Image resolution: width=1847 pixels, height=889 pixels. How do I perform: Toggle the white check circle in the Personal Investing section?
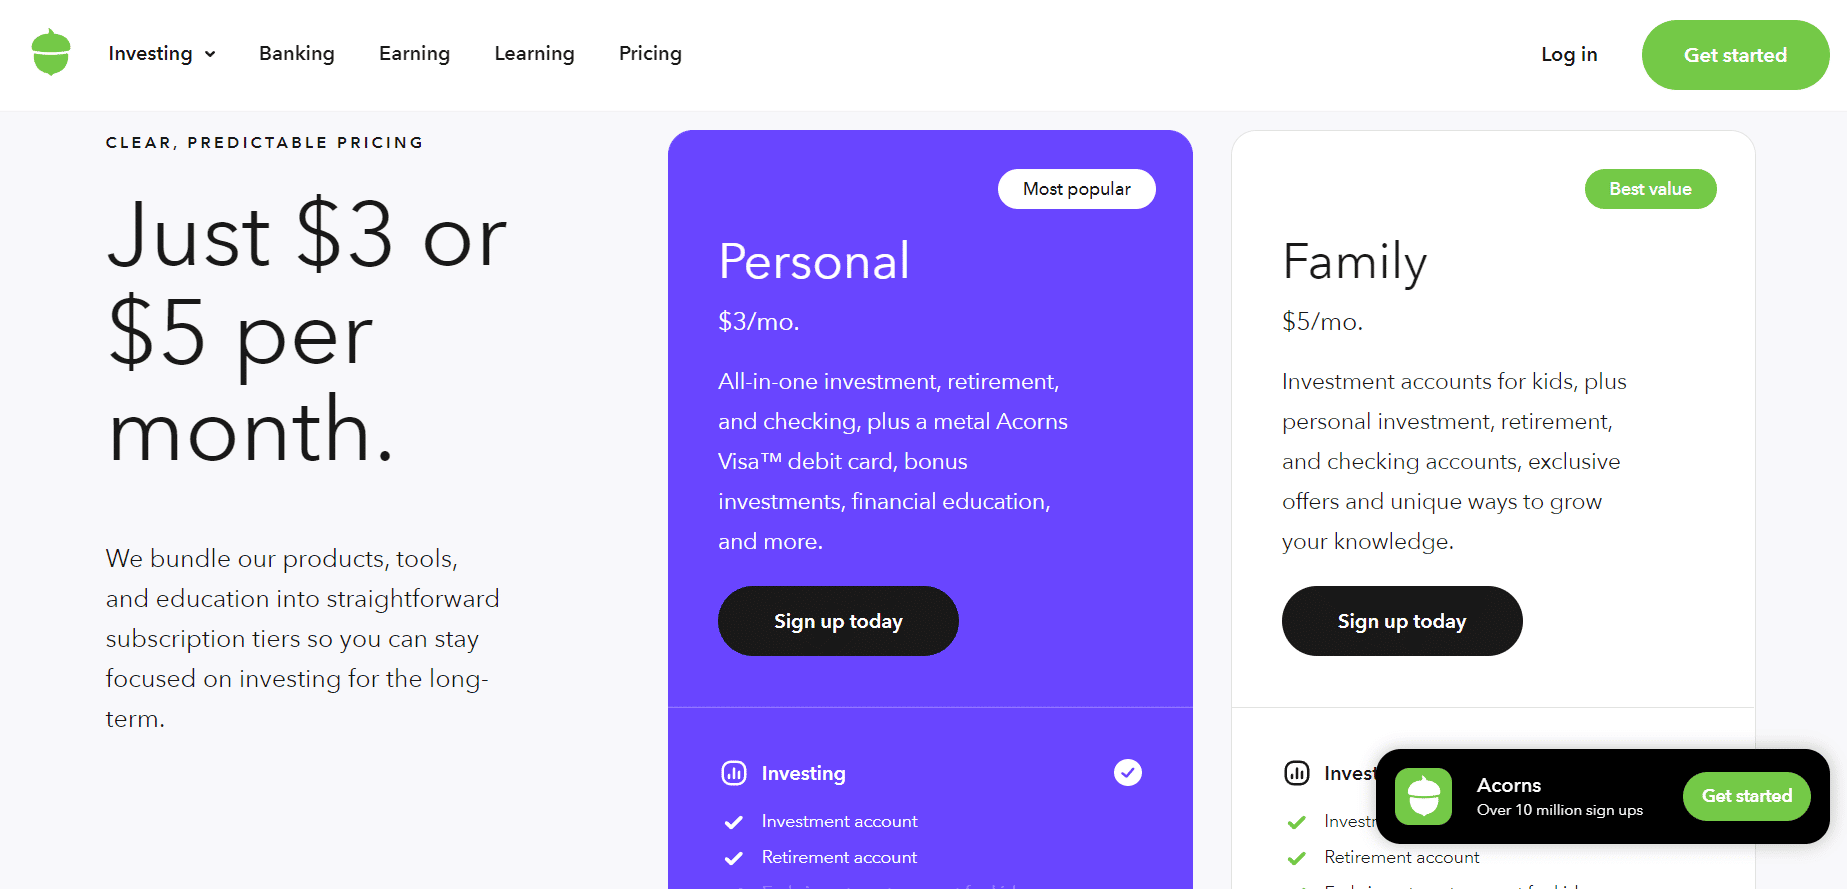click(1128, 772)
